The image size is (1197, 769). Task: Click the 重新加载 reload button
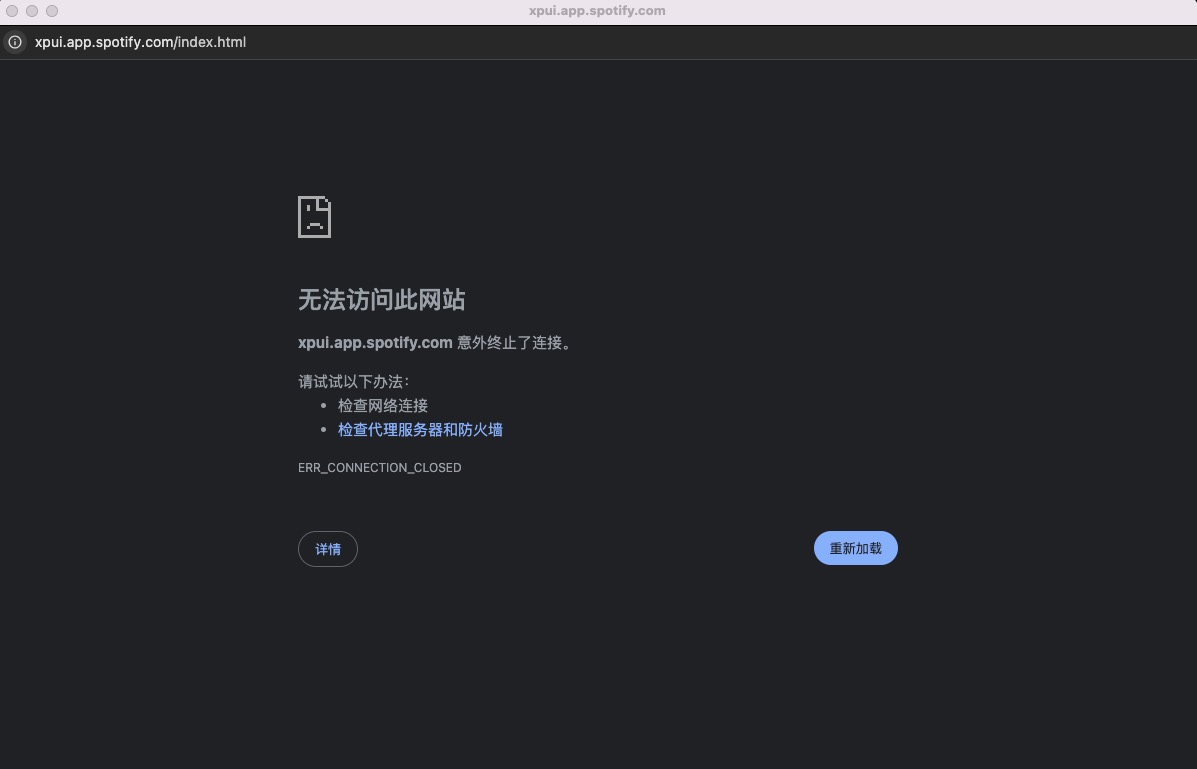coord(856,548)
